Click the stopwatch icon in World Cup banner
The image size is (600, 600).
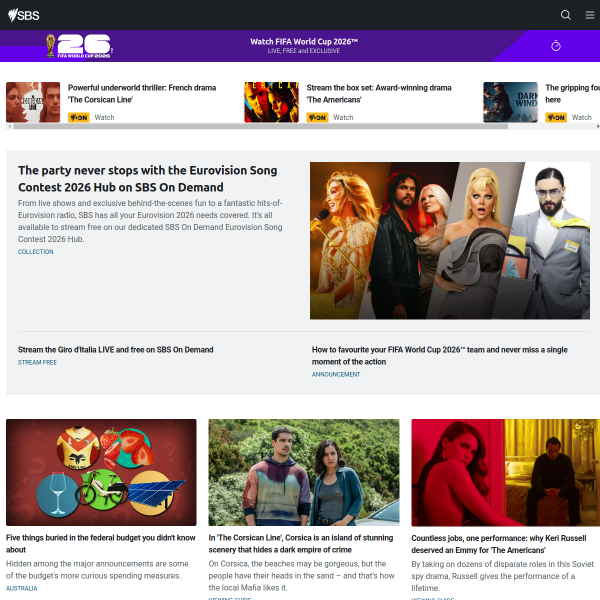[556, 46]
